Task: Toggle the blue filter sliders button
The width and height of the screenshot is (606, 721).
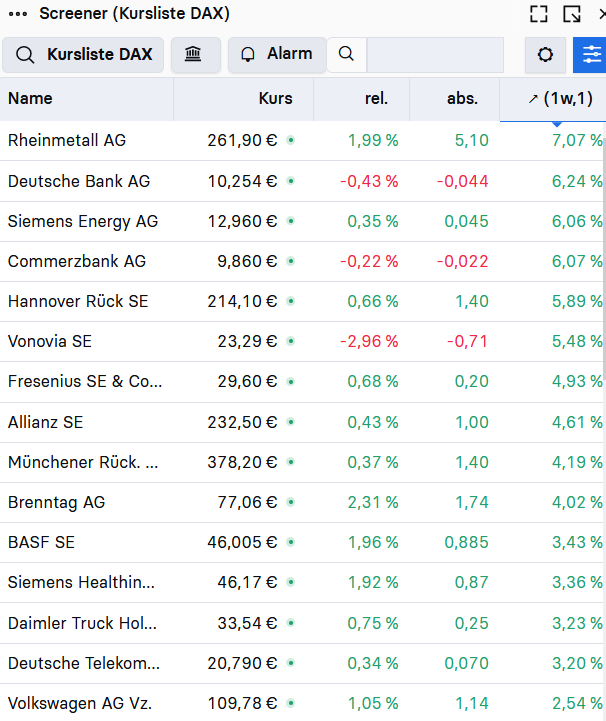Action: (x=590, y=55)
